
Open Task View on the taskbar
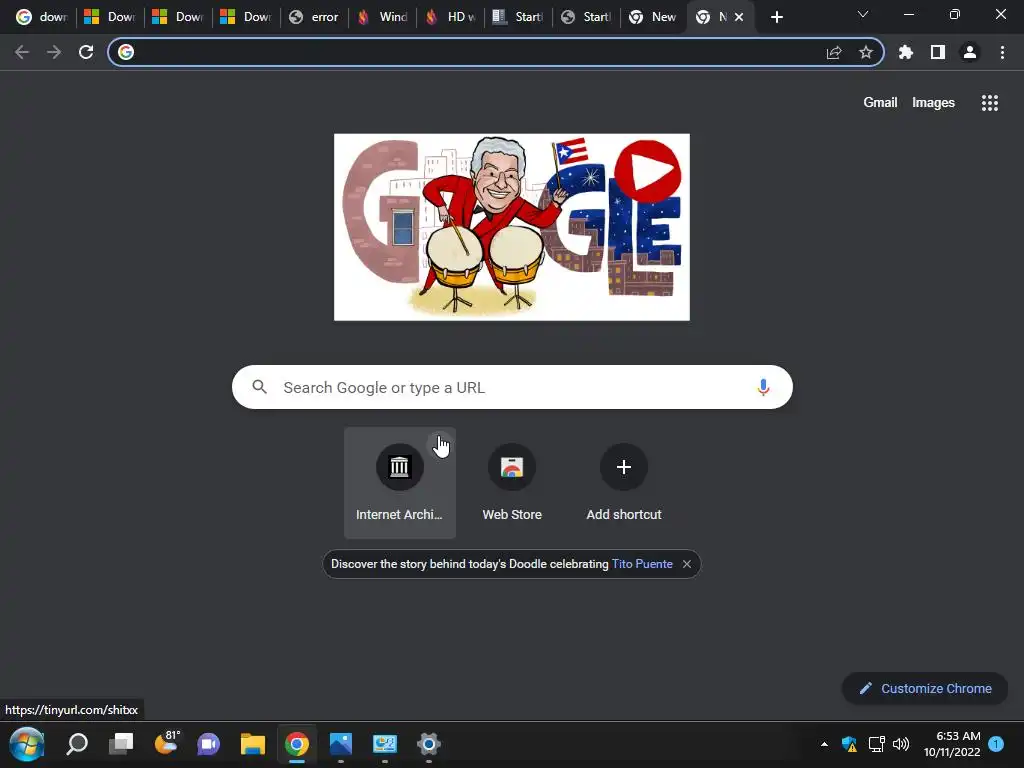tap(121, 744)
